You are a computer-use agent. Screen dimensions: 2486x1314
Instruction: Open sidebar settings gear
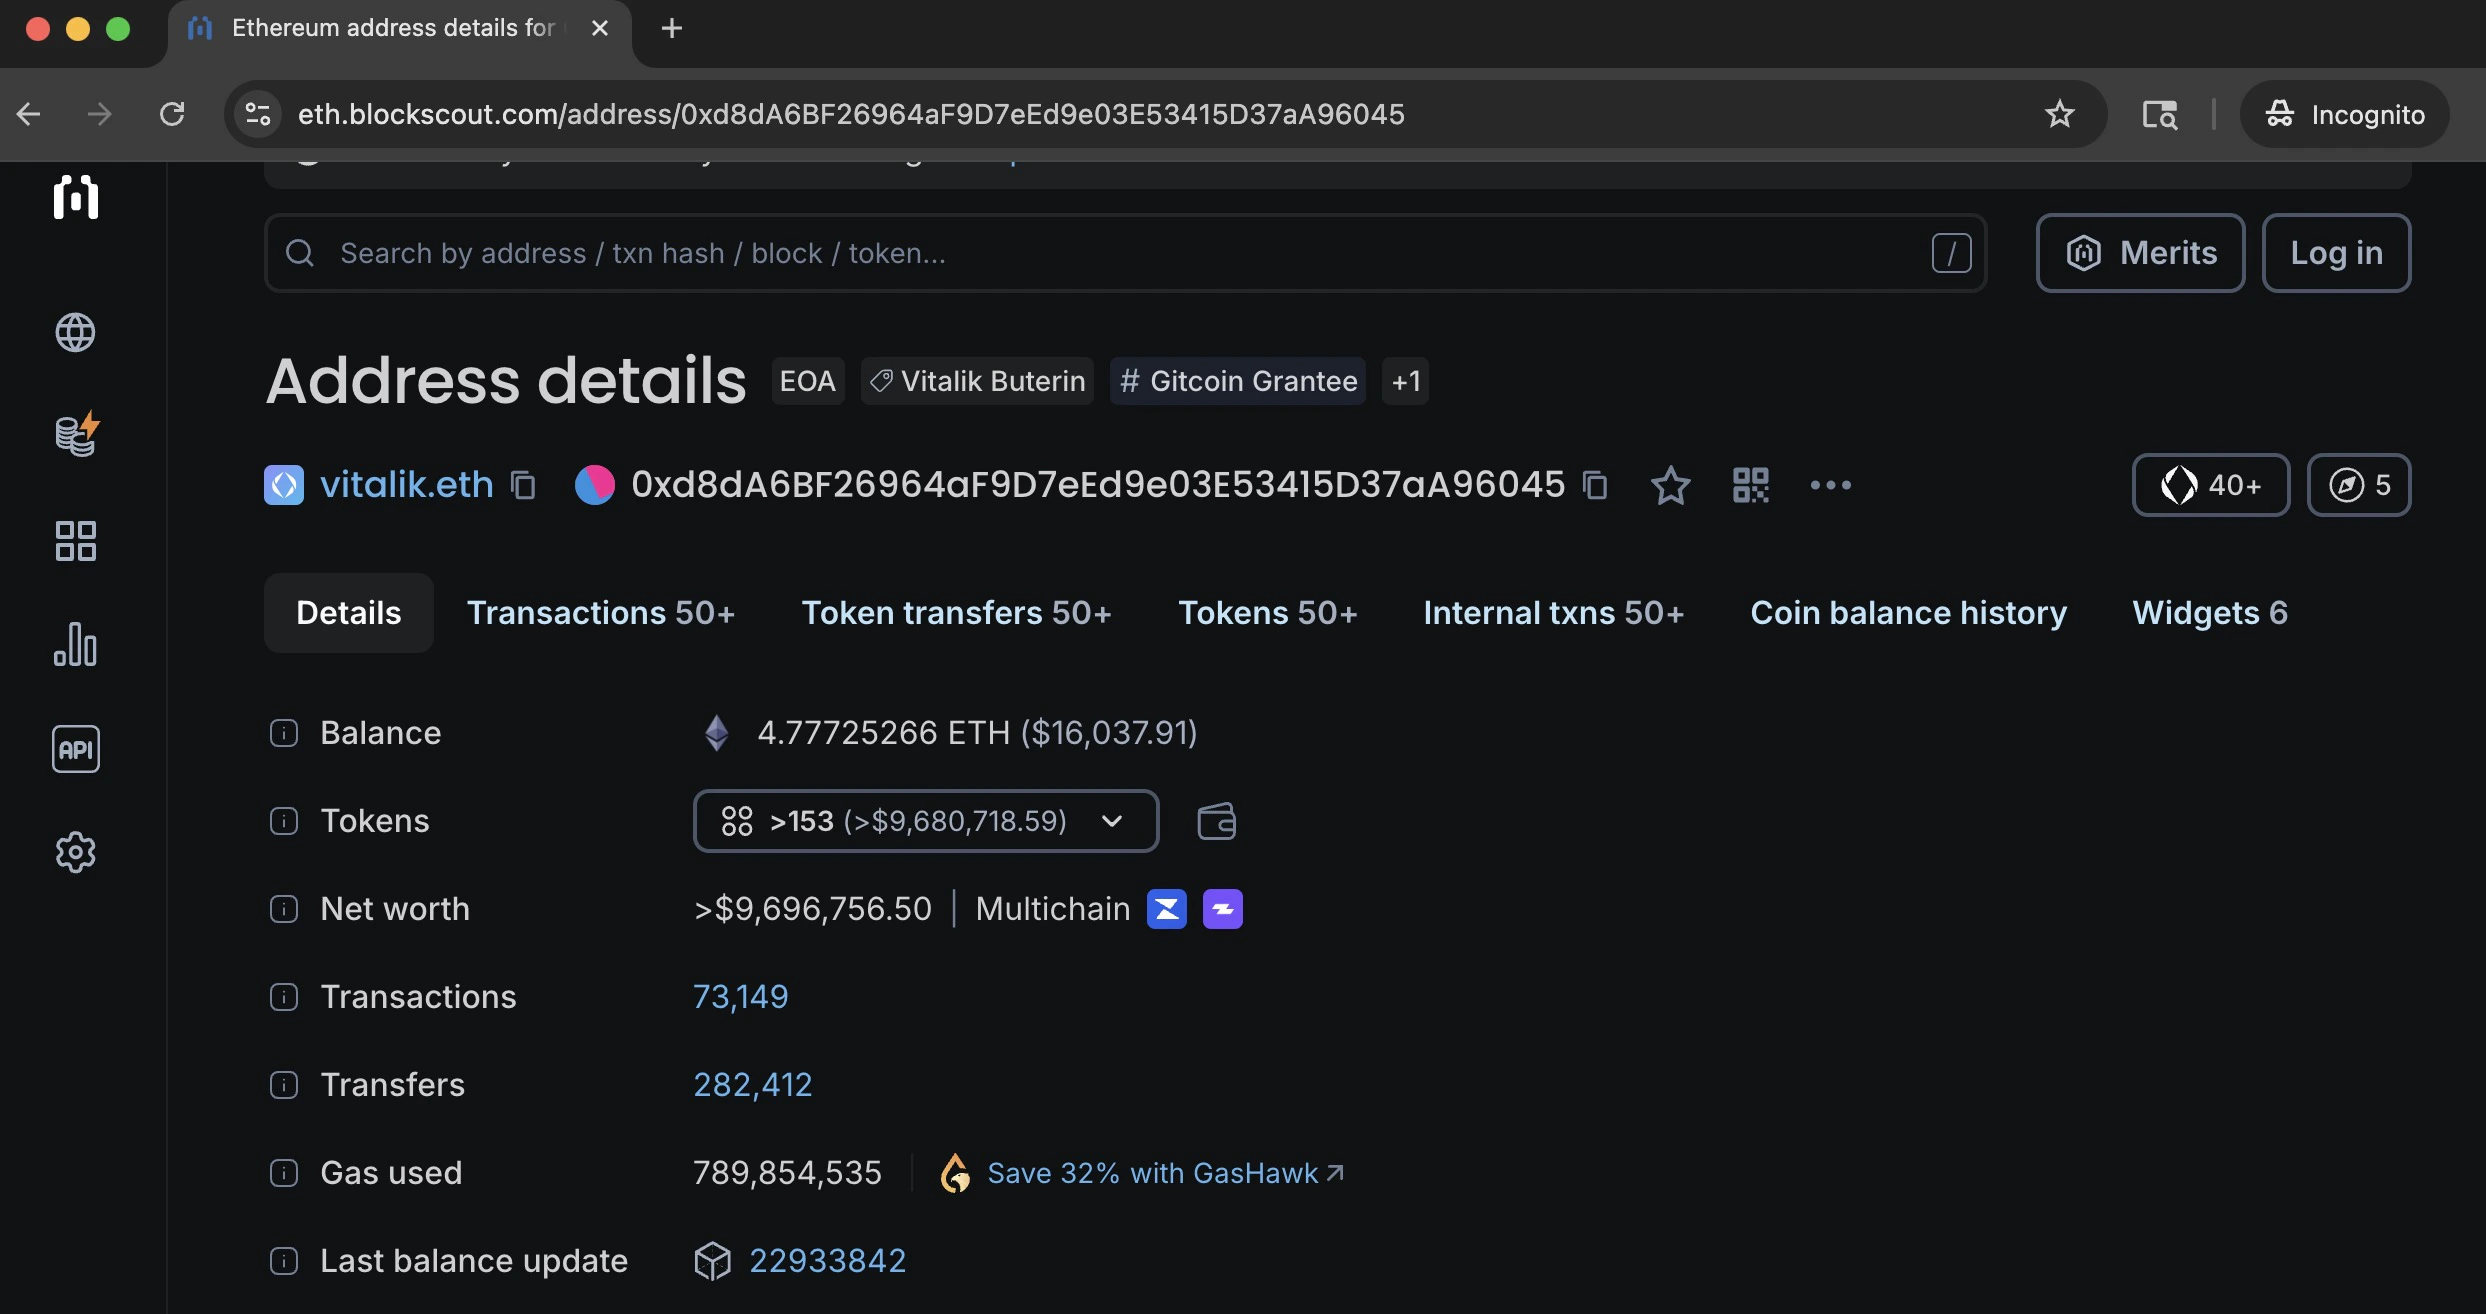76,852
